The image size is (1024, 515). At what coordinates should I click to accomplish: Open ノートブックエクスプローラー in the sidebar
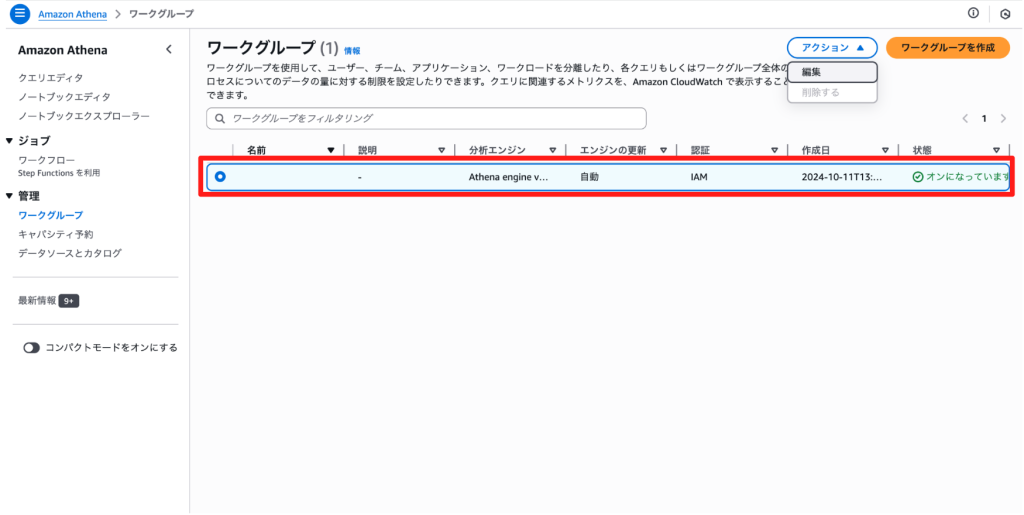point(84,116)
